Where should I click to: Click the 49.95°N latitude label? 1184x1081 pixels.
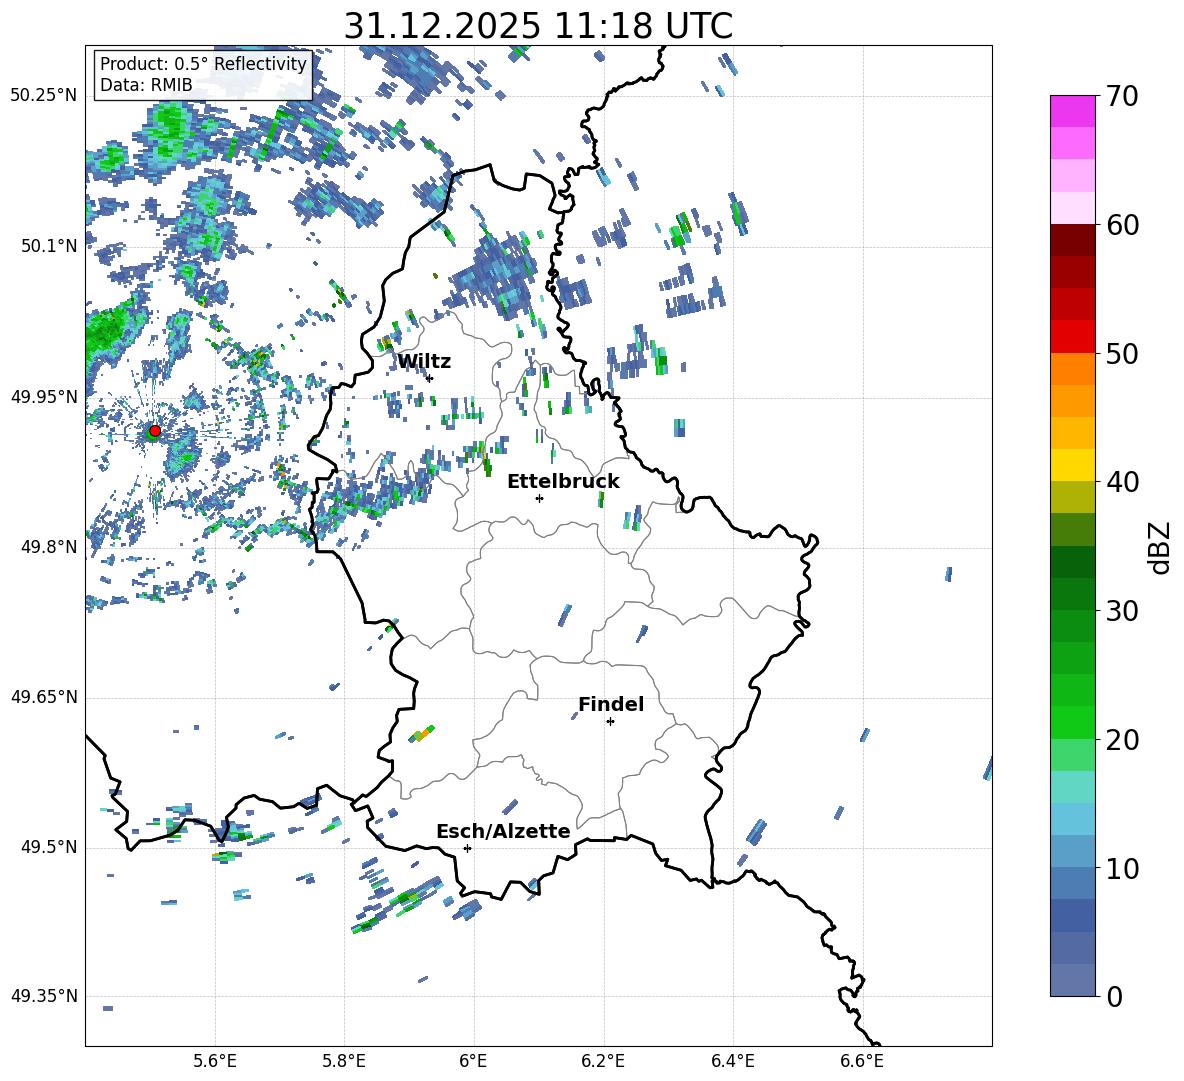point(45,397)
